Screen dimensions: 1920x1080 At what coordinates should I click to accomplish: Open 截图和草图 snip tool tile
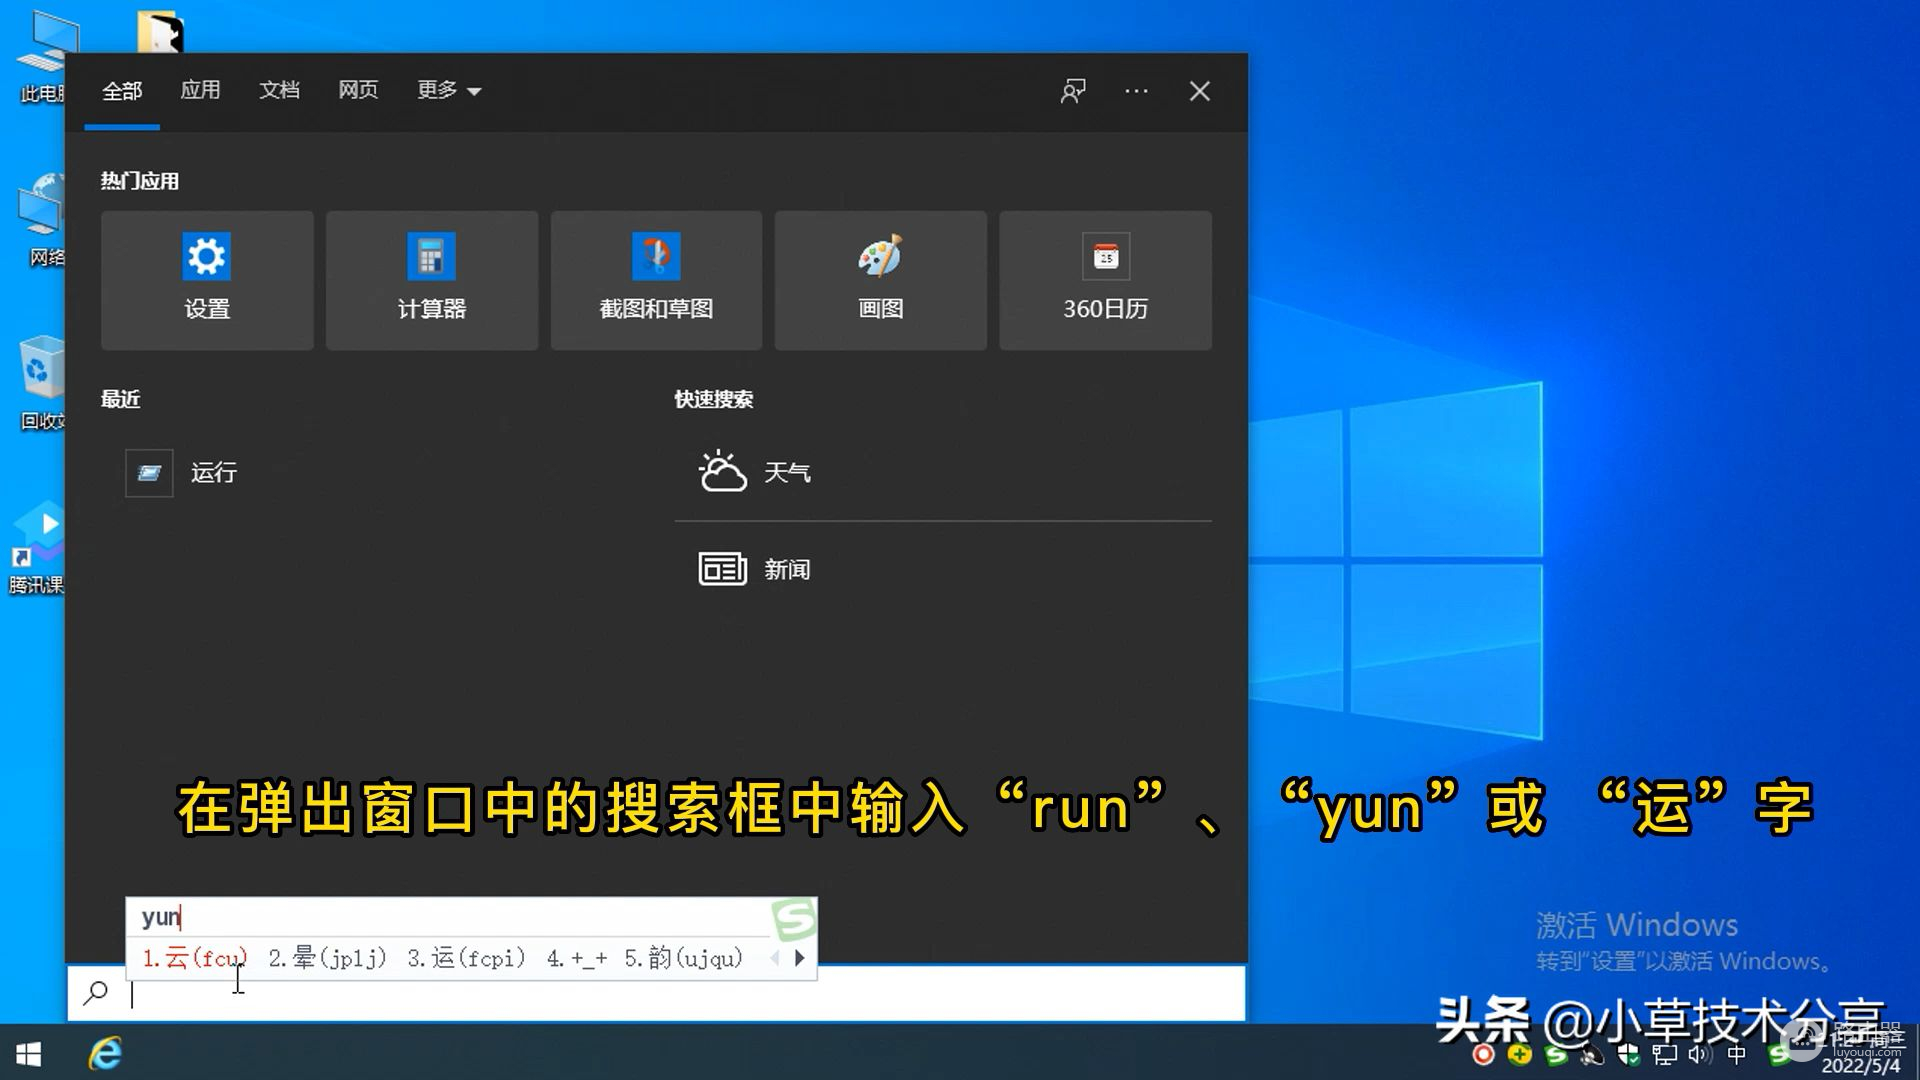point(656,280)
